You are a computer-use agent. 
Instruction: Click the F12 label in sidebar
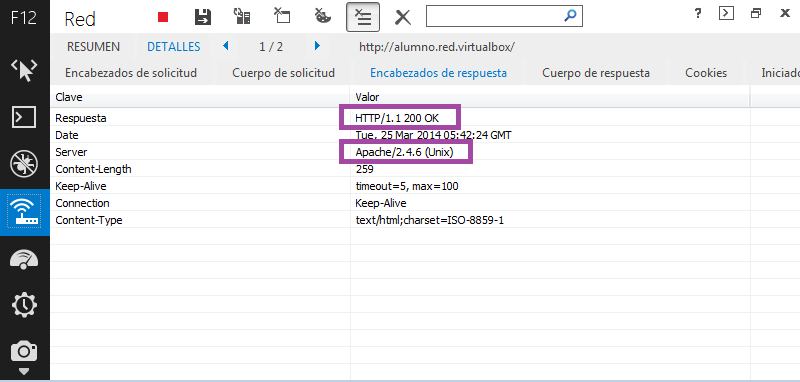tap(24, 19)
